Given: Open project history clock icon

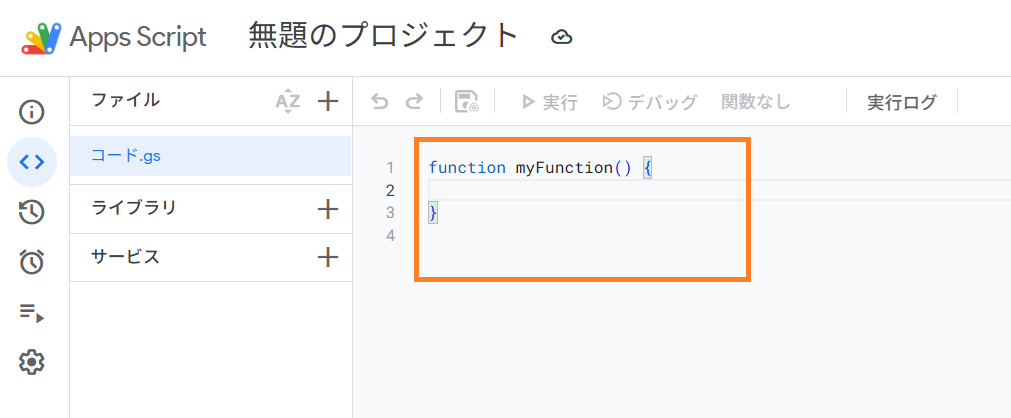Looking at the screenshot, I should [32, 212].
